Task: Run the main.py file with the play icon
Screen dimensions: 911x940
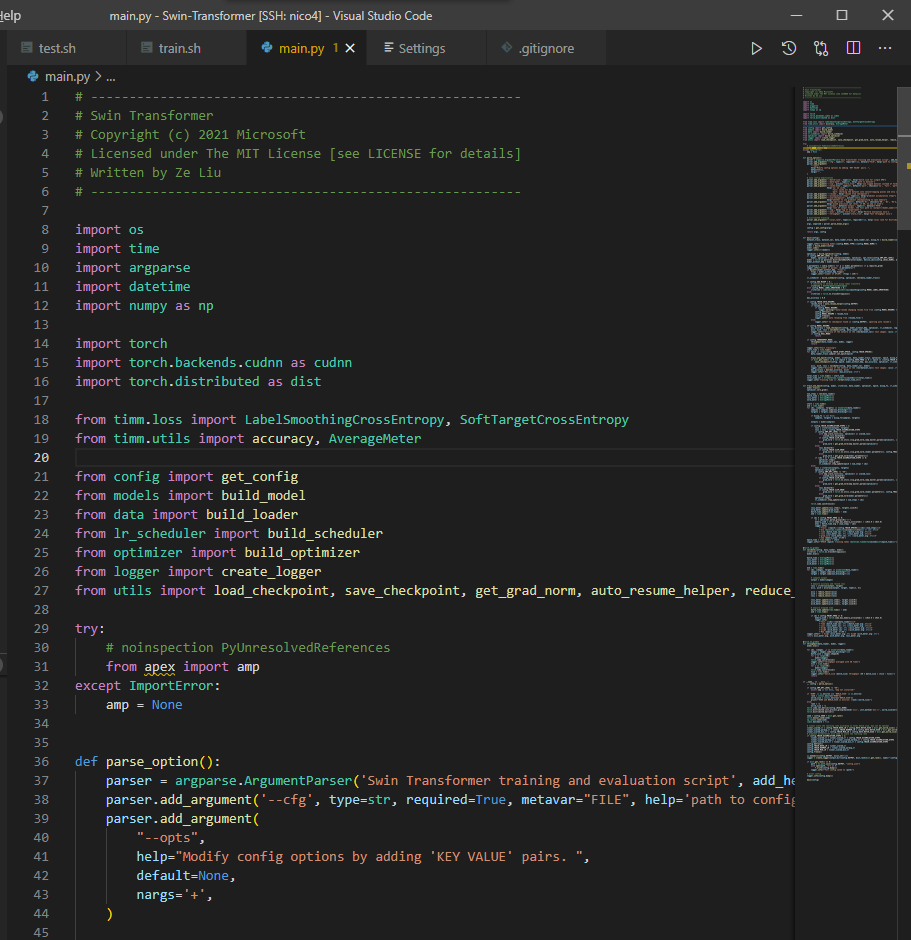Action: [757, 47]
